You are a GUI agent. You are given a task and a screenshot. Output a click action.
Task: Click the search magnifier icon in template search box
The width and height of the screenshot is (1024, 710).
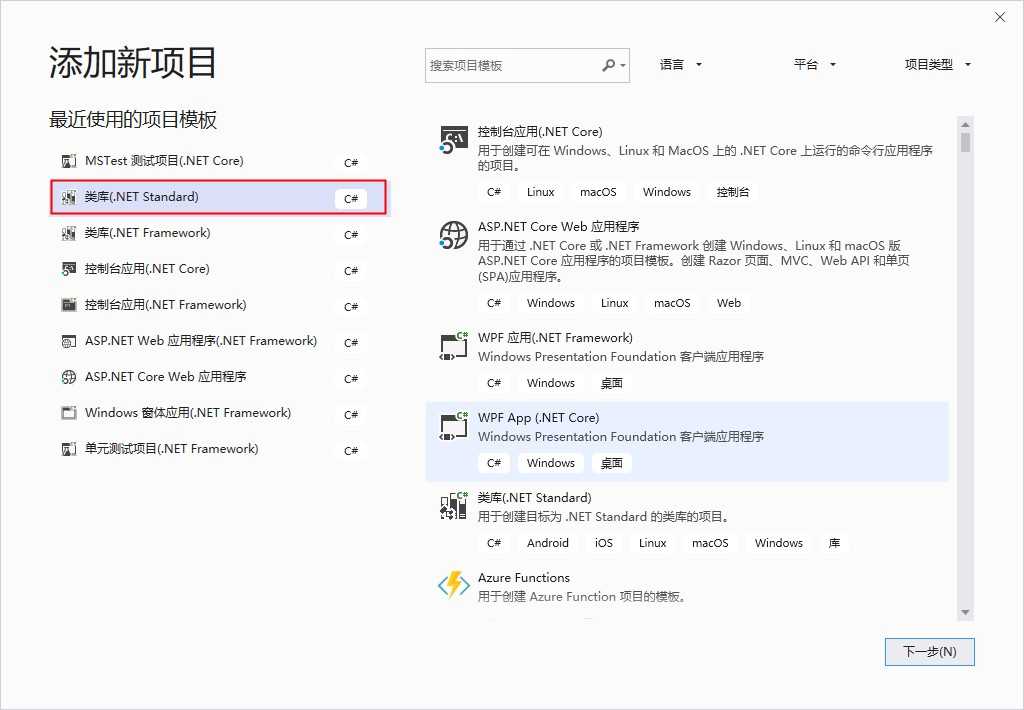pyautogui.click(x=608, y=65)
